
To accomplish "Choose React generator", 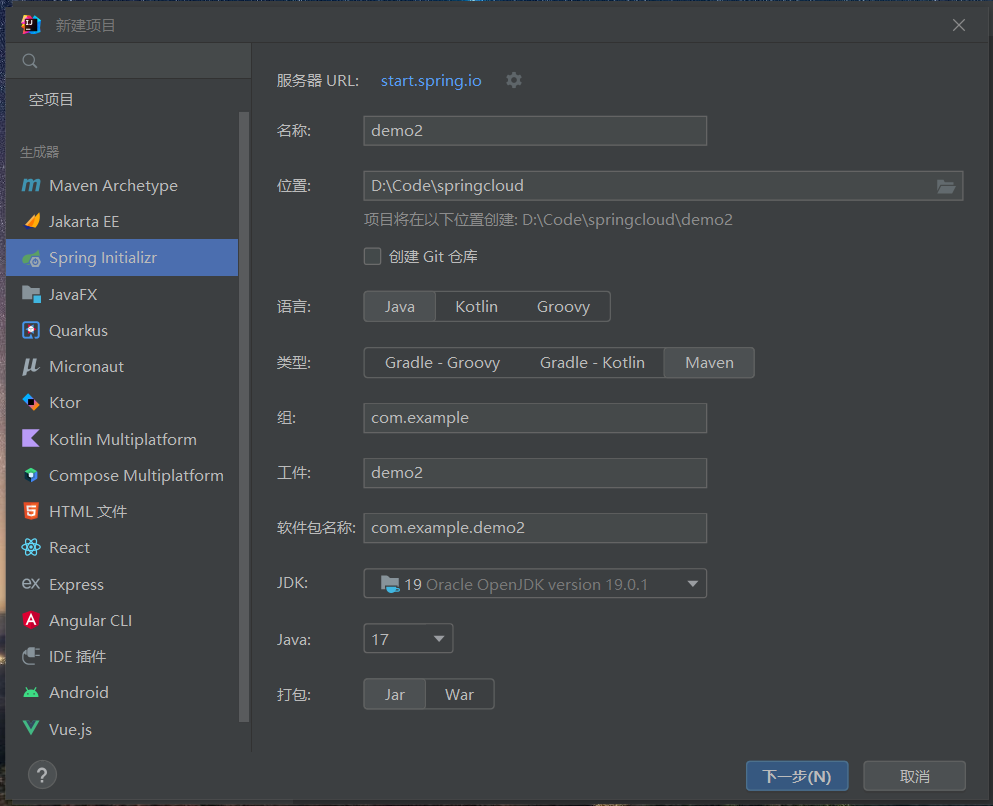I will pyautogui.click(x=122, y=548).
